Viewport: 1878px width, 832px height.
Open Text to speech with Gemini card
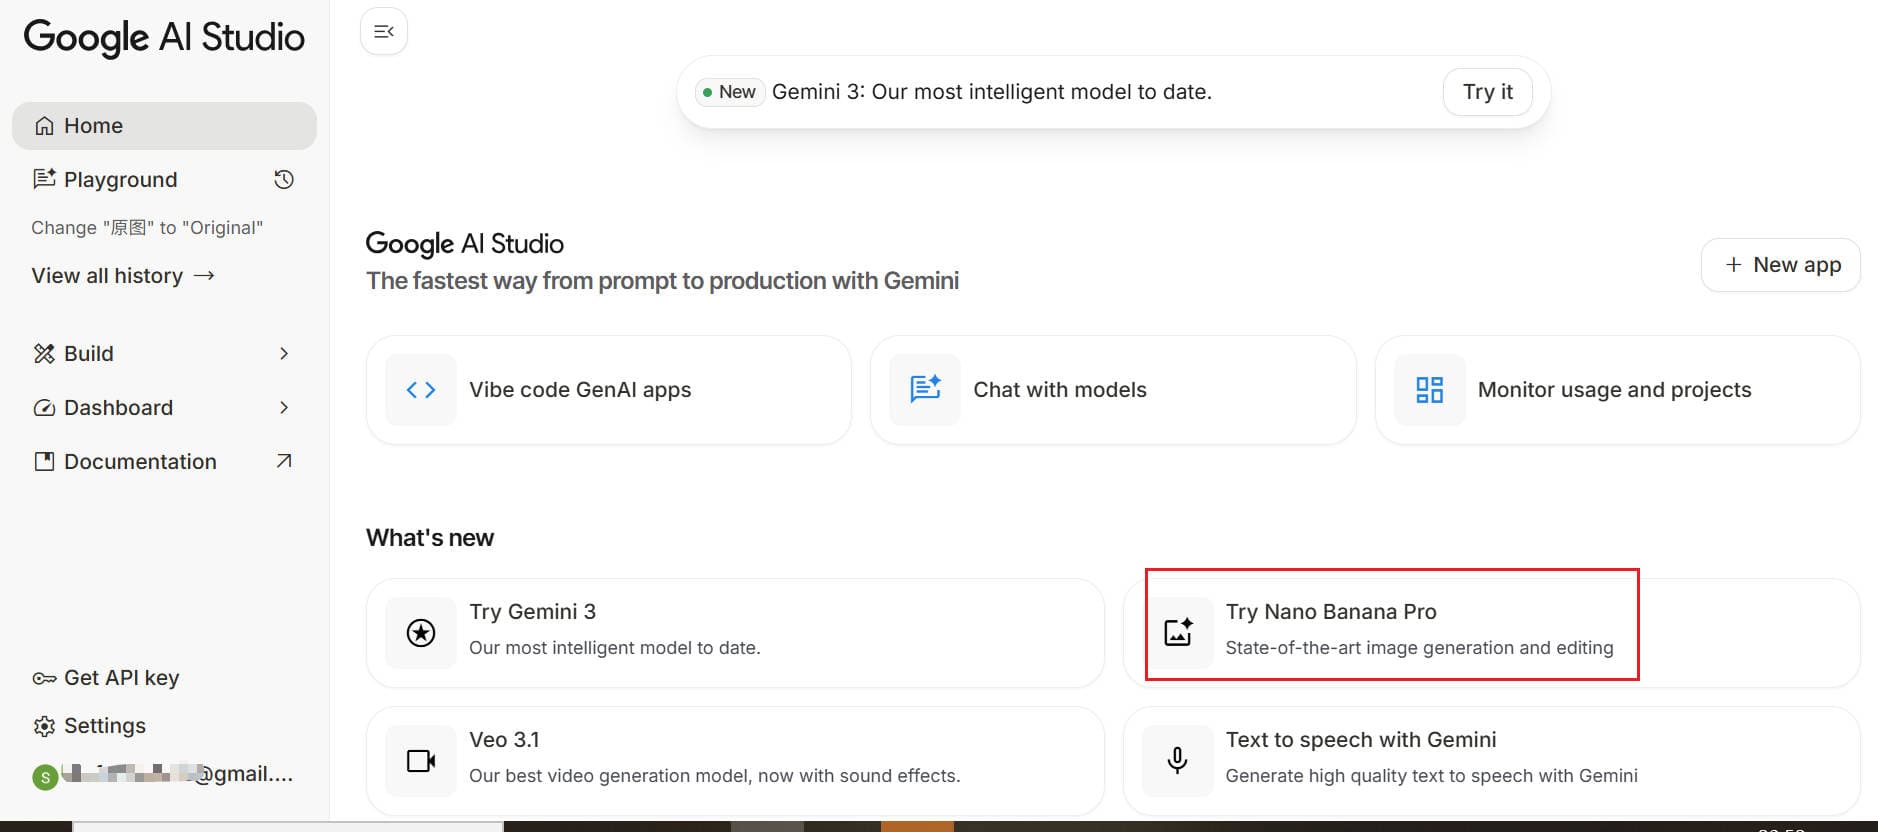(x=1491, y=761)
